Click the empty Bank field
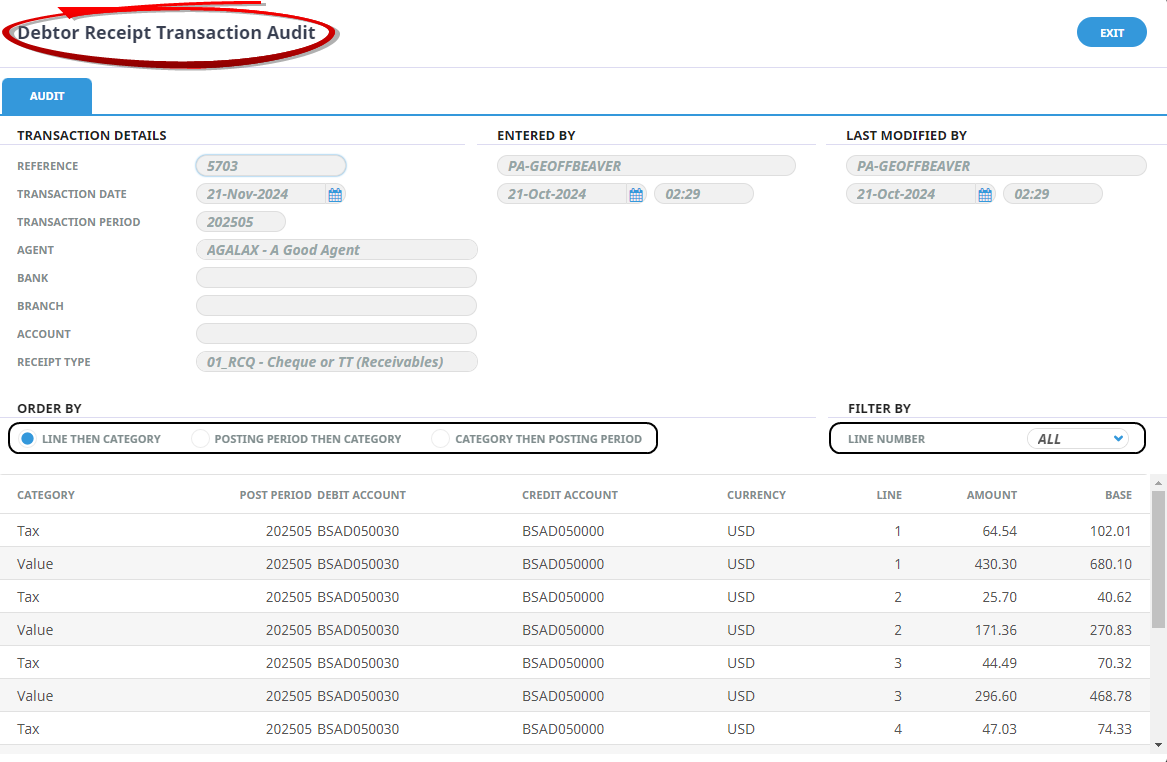Image resolution: width=1167 pixels, height=762 pixels. coord(336,278)
